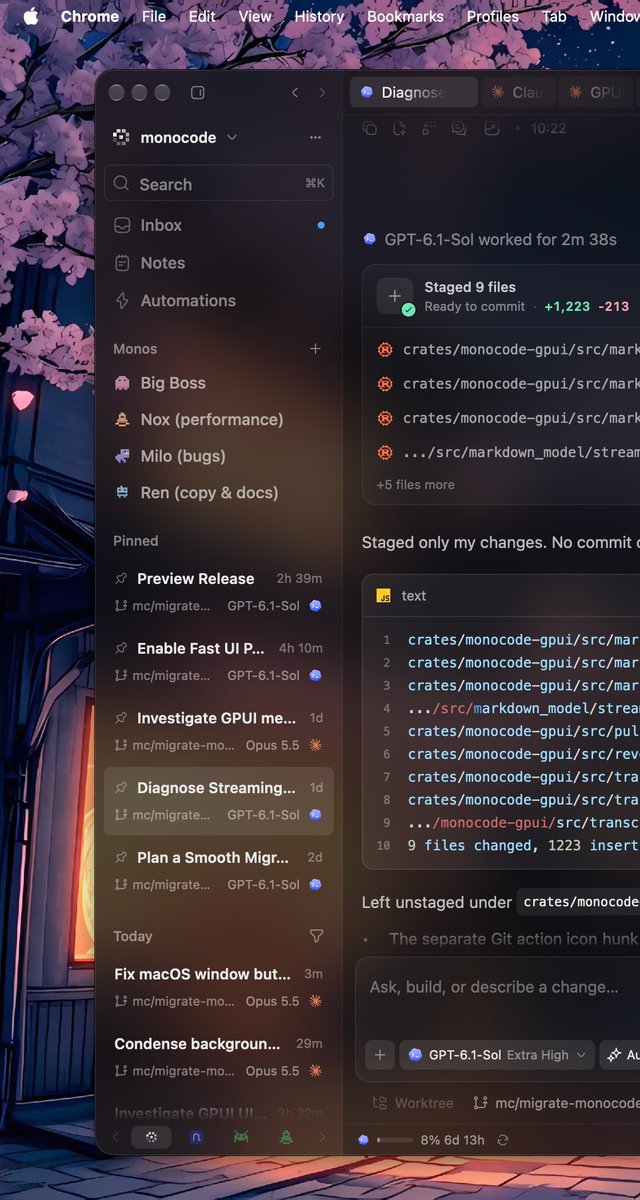Add a new Mono with the plus
The width and height of the screenshot is (640, 1200).
[x=316, y=348]
